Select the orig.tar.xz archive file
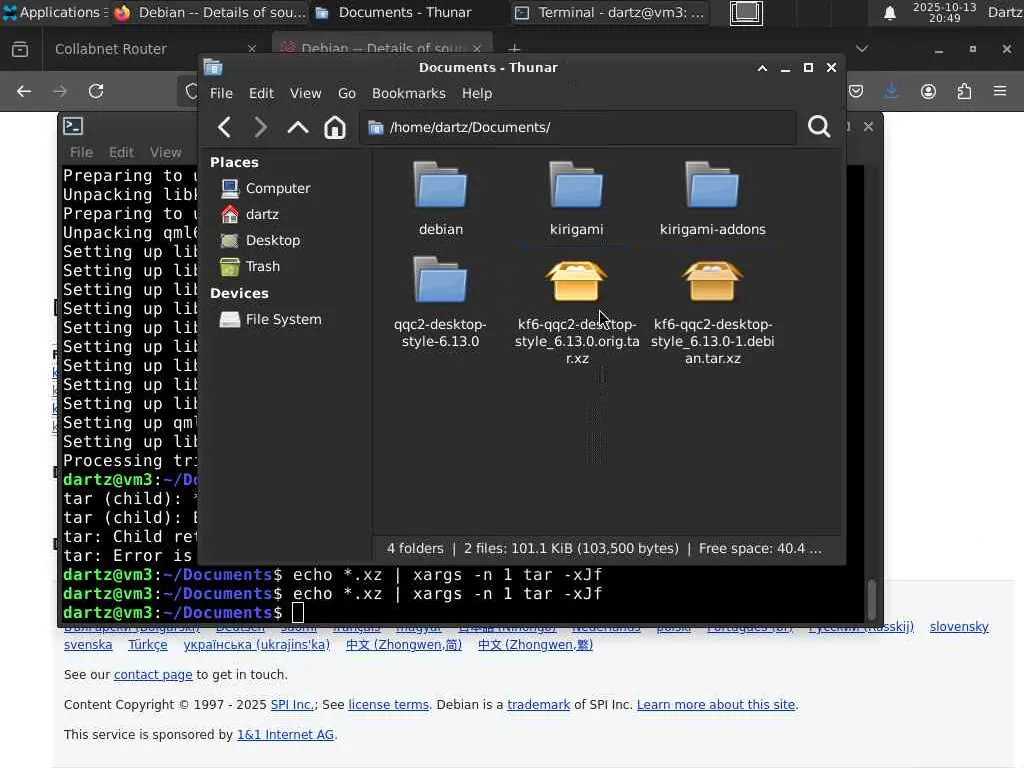Viewport: 1024px width, 768px height. click(577, 311)
